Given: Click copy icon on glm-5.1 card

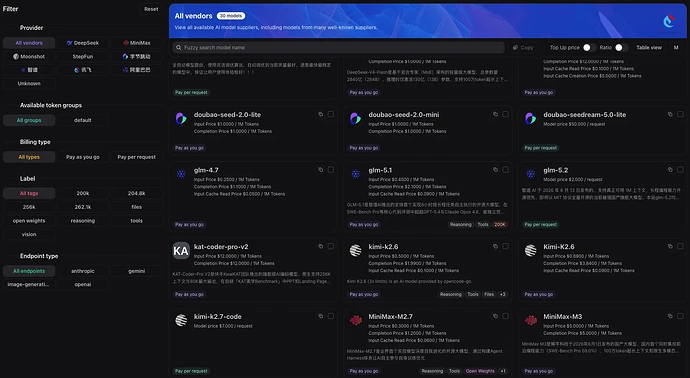Looking at the screenshot, I should point(495,170).
